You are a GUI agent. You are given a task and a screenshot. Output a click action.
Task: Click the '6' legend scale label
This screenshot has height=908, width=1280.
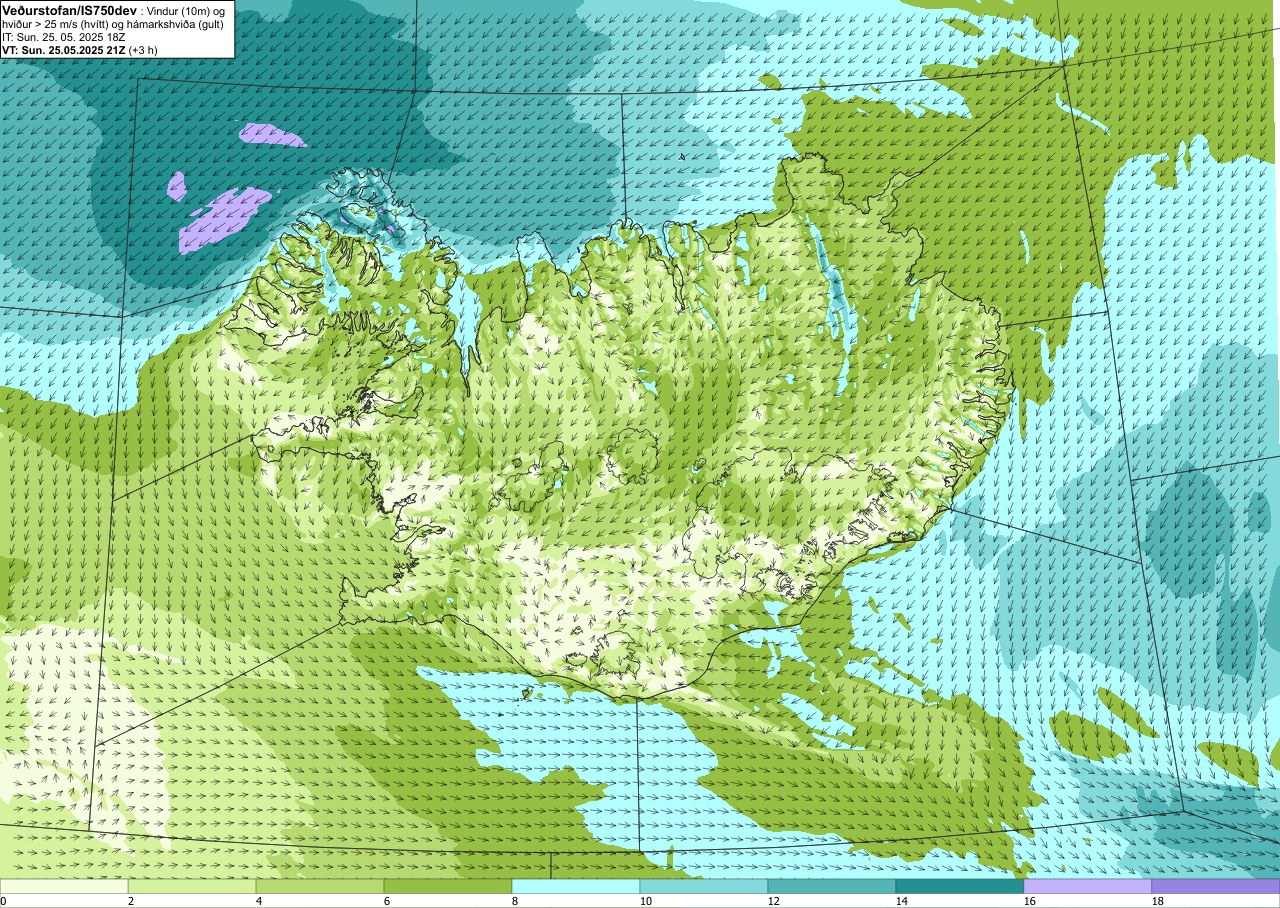click(x=387, y=901)
